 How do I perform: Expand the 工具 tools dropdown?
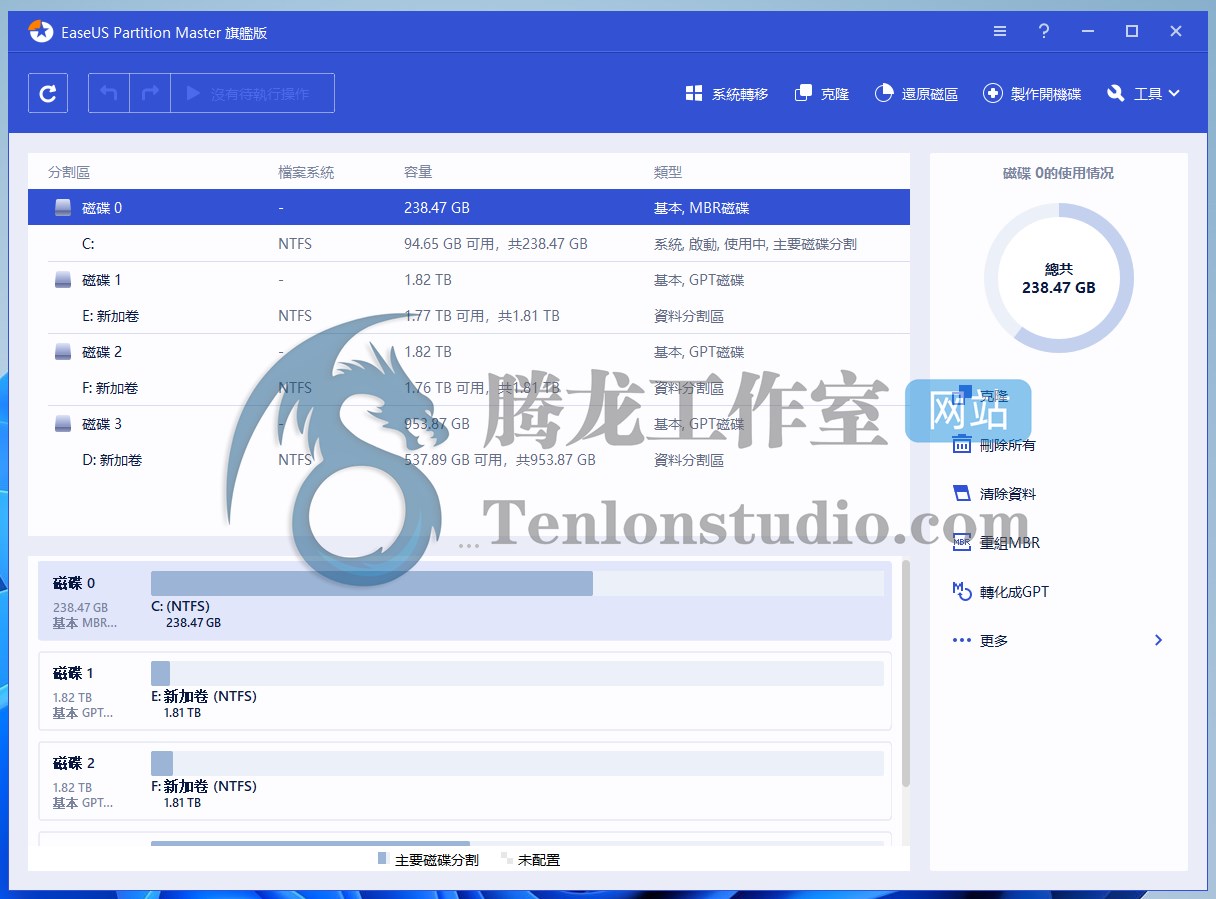pyautogui.click(x=1144, y=94)
